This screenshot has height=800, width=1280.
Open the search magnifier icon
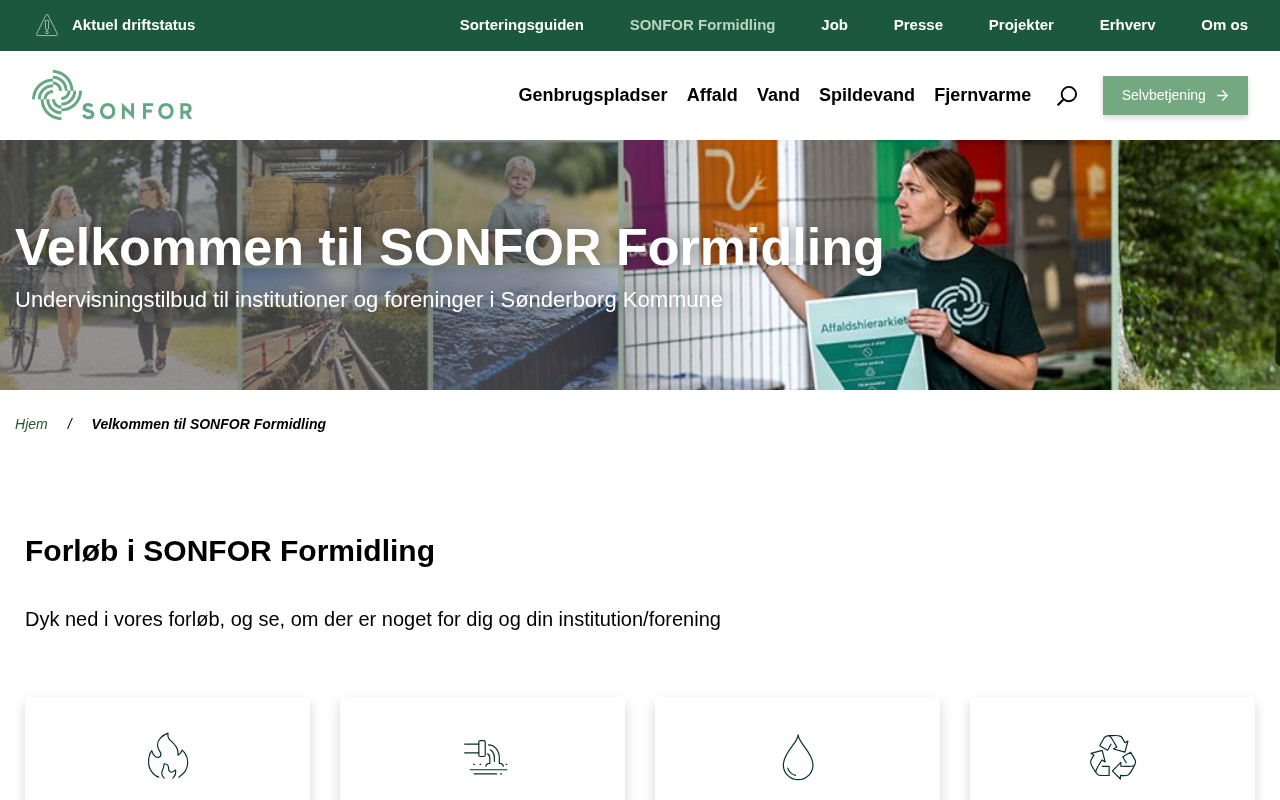click(x=1067, y=96)
